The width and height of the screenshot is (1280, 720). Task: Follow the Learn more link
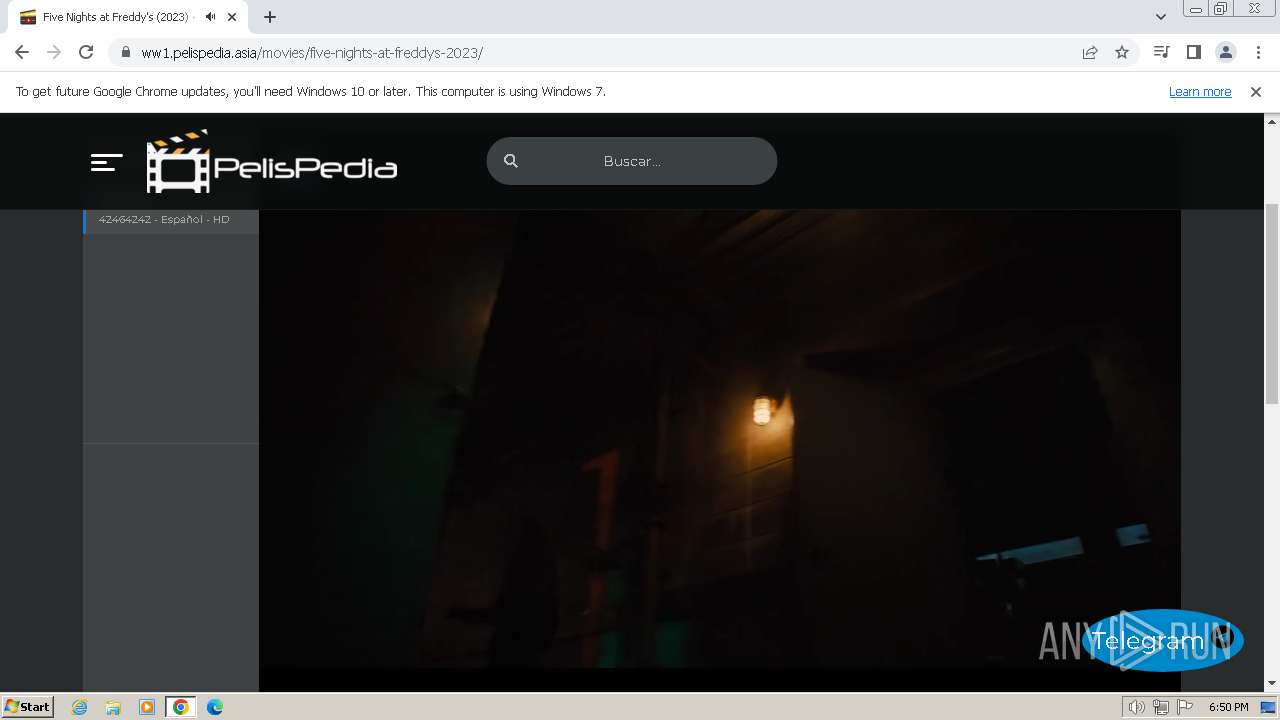(x=1200, y=92)
